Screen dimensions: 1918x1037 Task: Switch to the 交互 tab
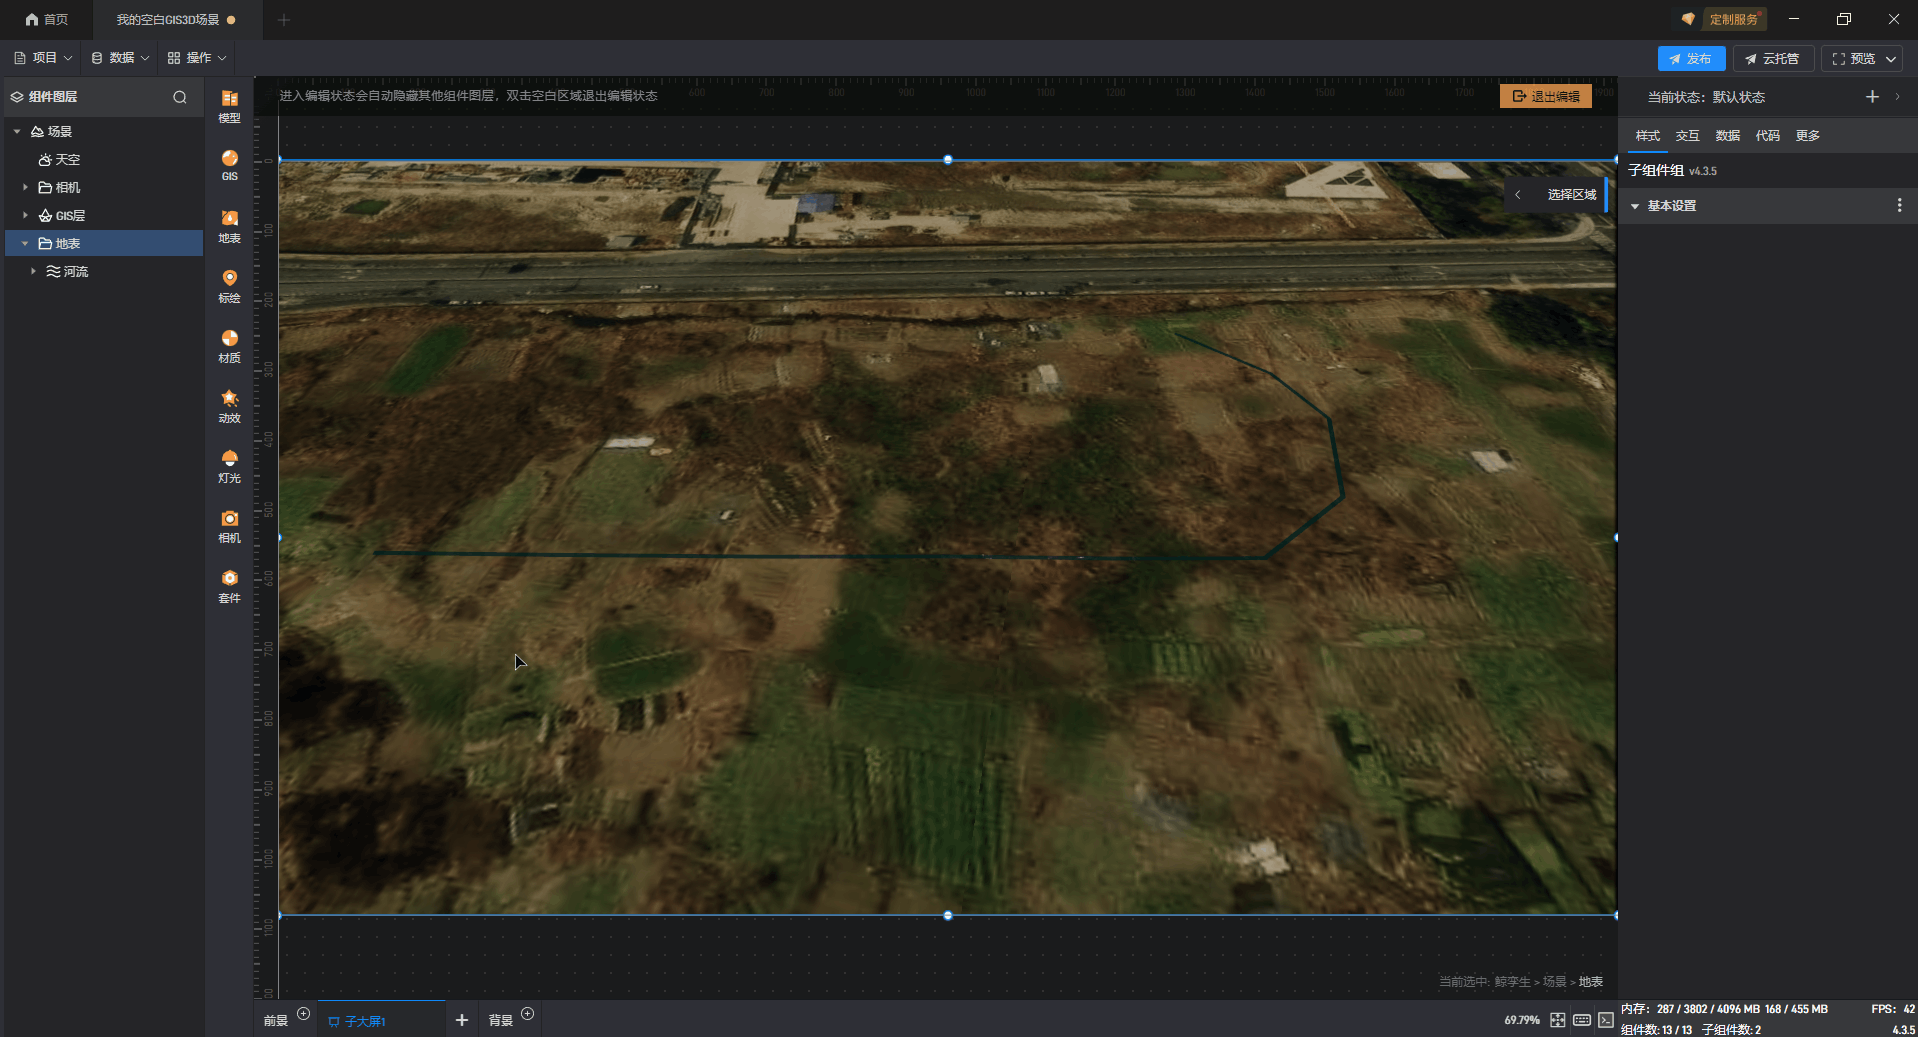pyautogui.click(x=1687, y=136)
